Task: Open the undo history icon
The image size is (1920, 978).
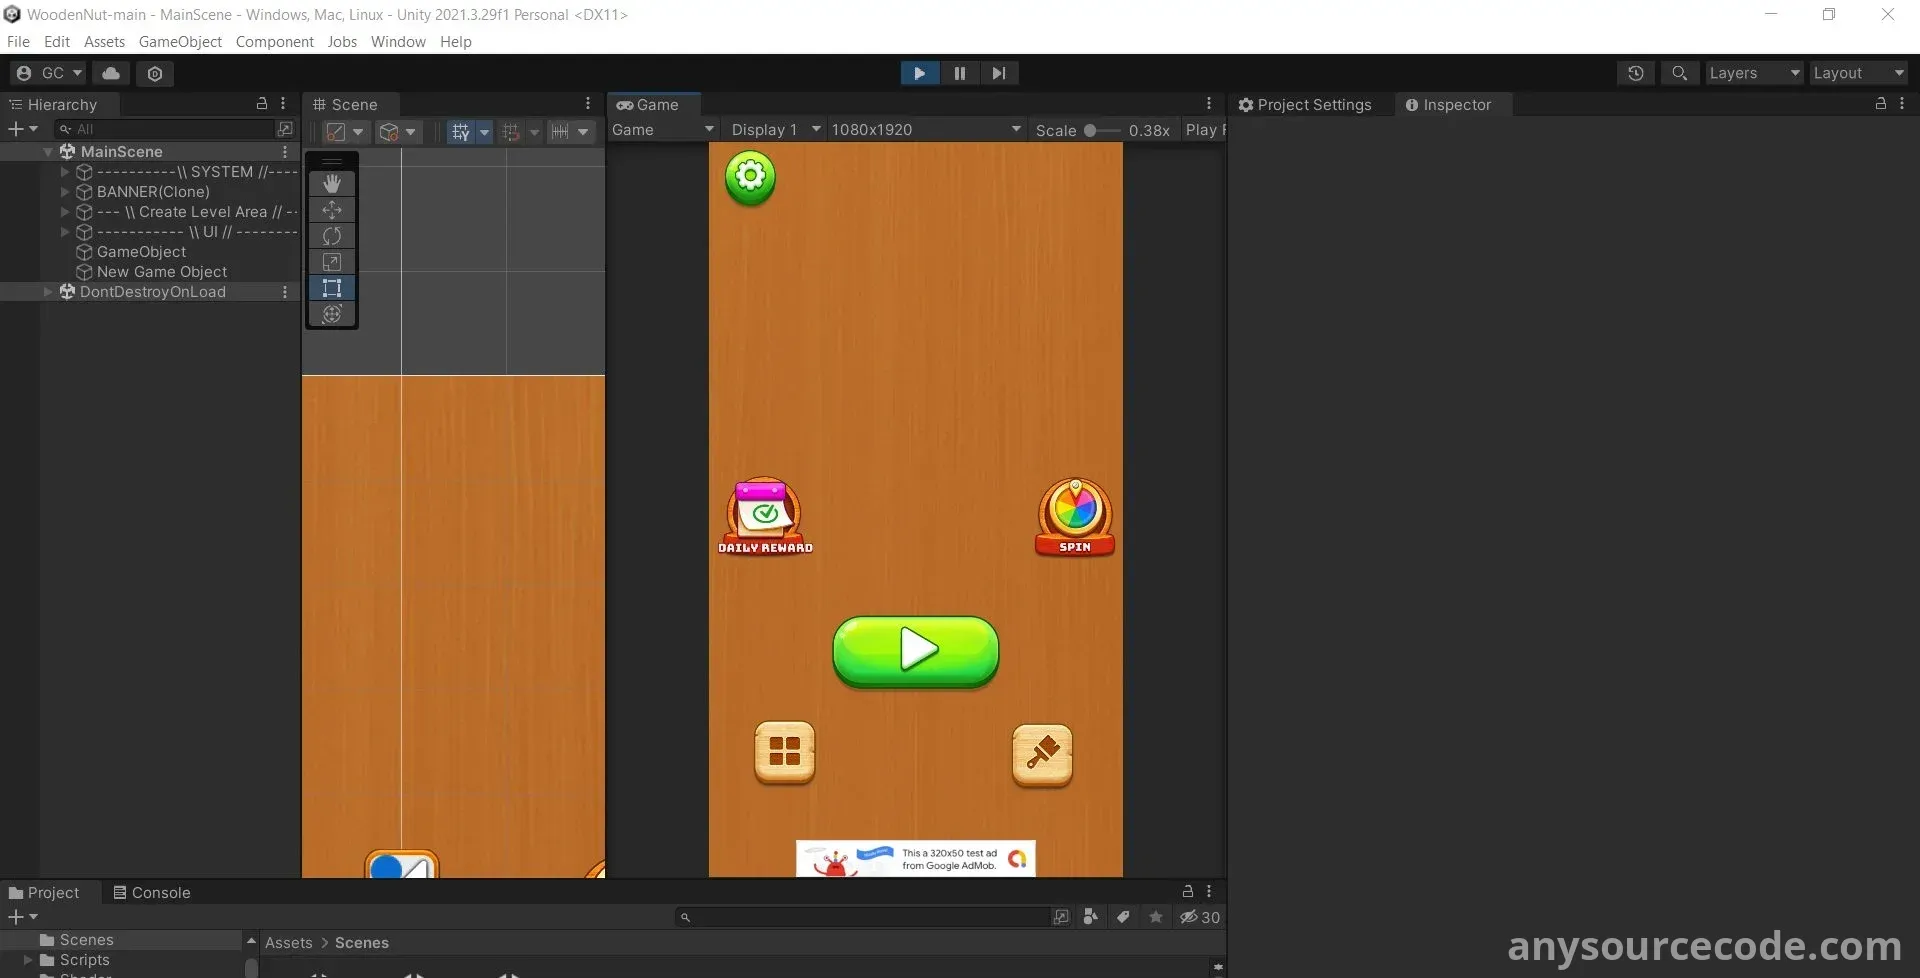Action: (1635, 73)
